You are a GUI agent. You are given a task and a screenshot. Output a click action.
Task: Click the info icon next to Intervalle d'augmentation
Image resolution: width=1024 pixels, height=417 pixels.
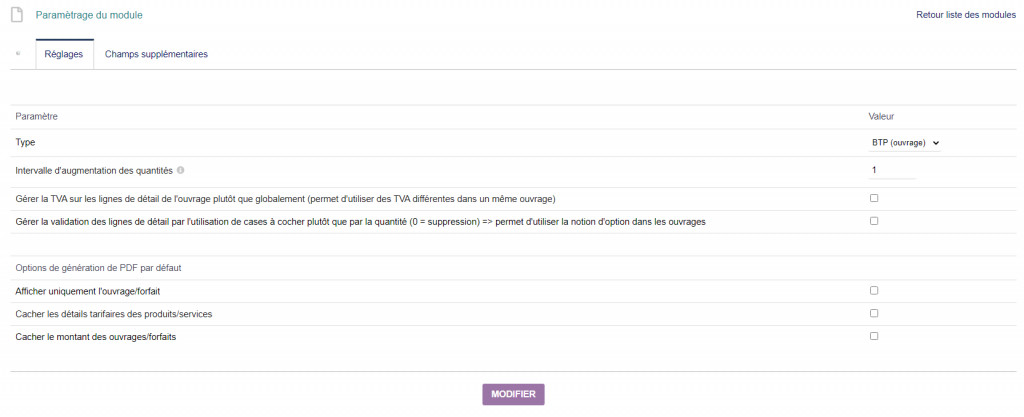point(180,170)
